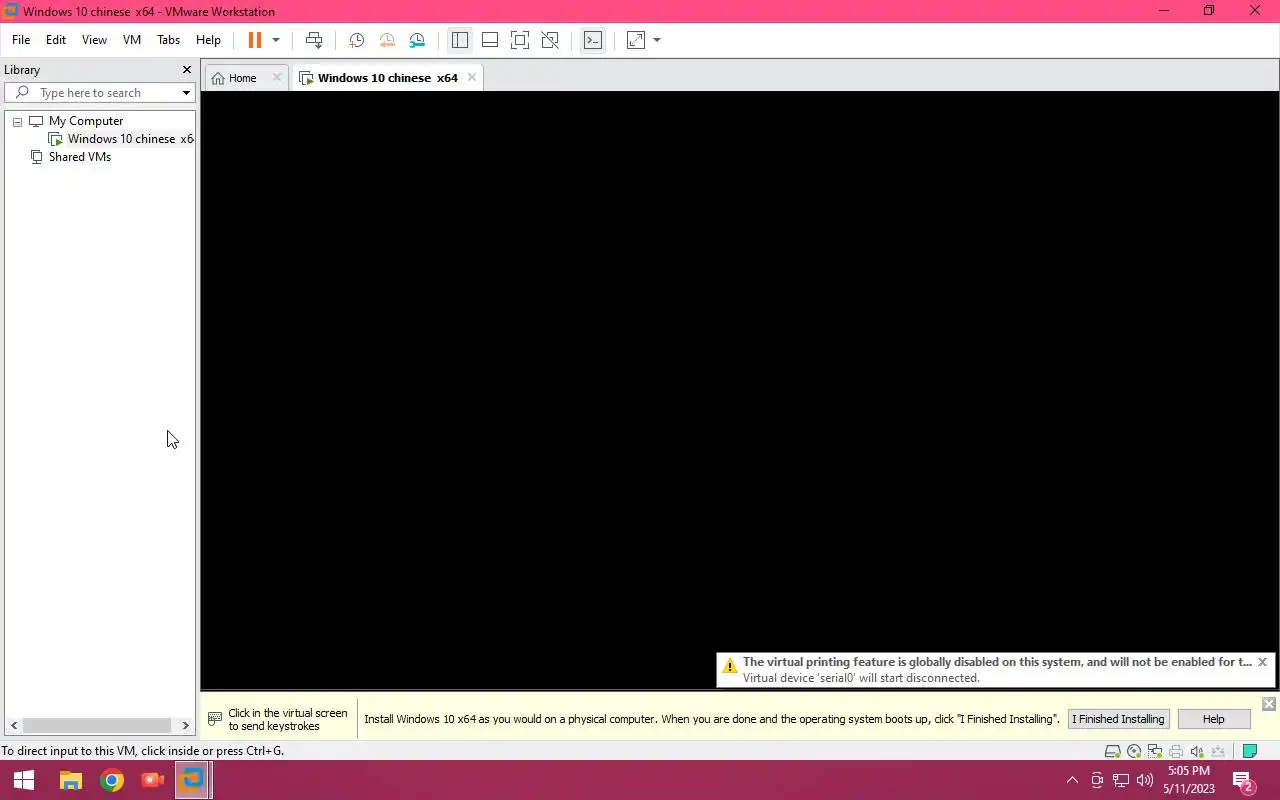Open the stretch guest dropdown arrow
The image size is (1280, 800).
[x=657, y=40]
